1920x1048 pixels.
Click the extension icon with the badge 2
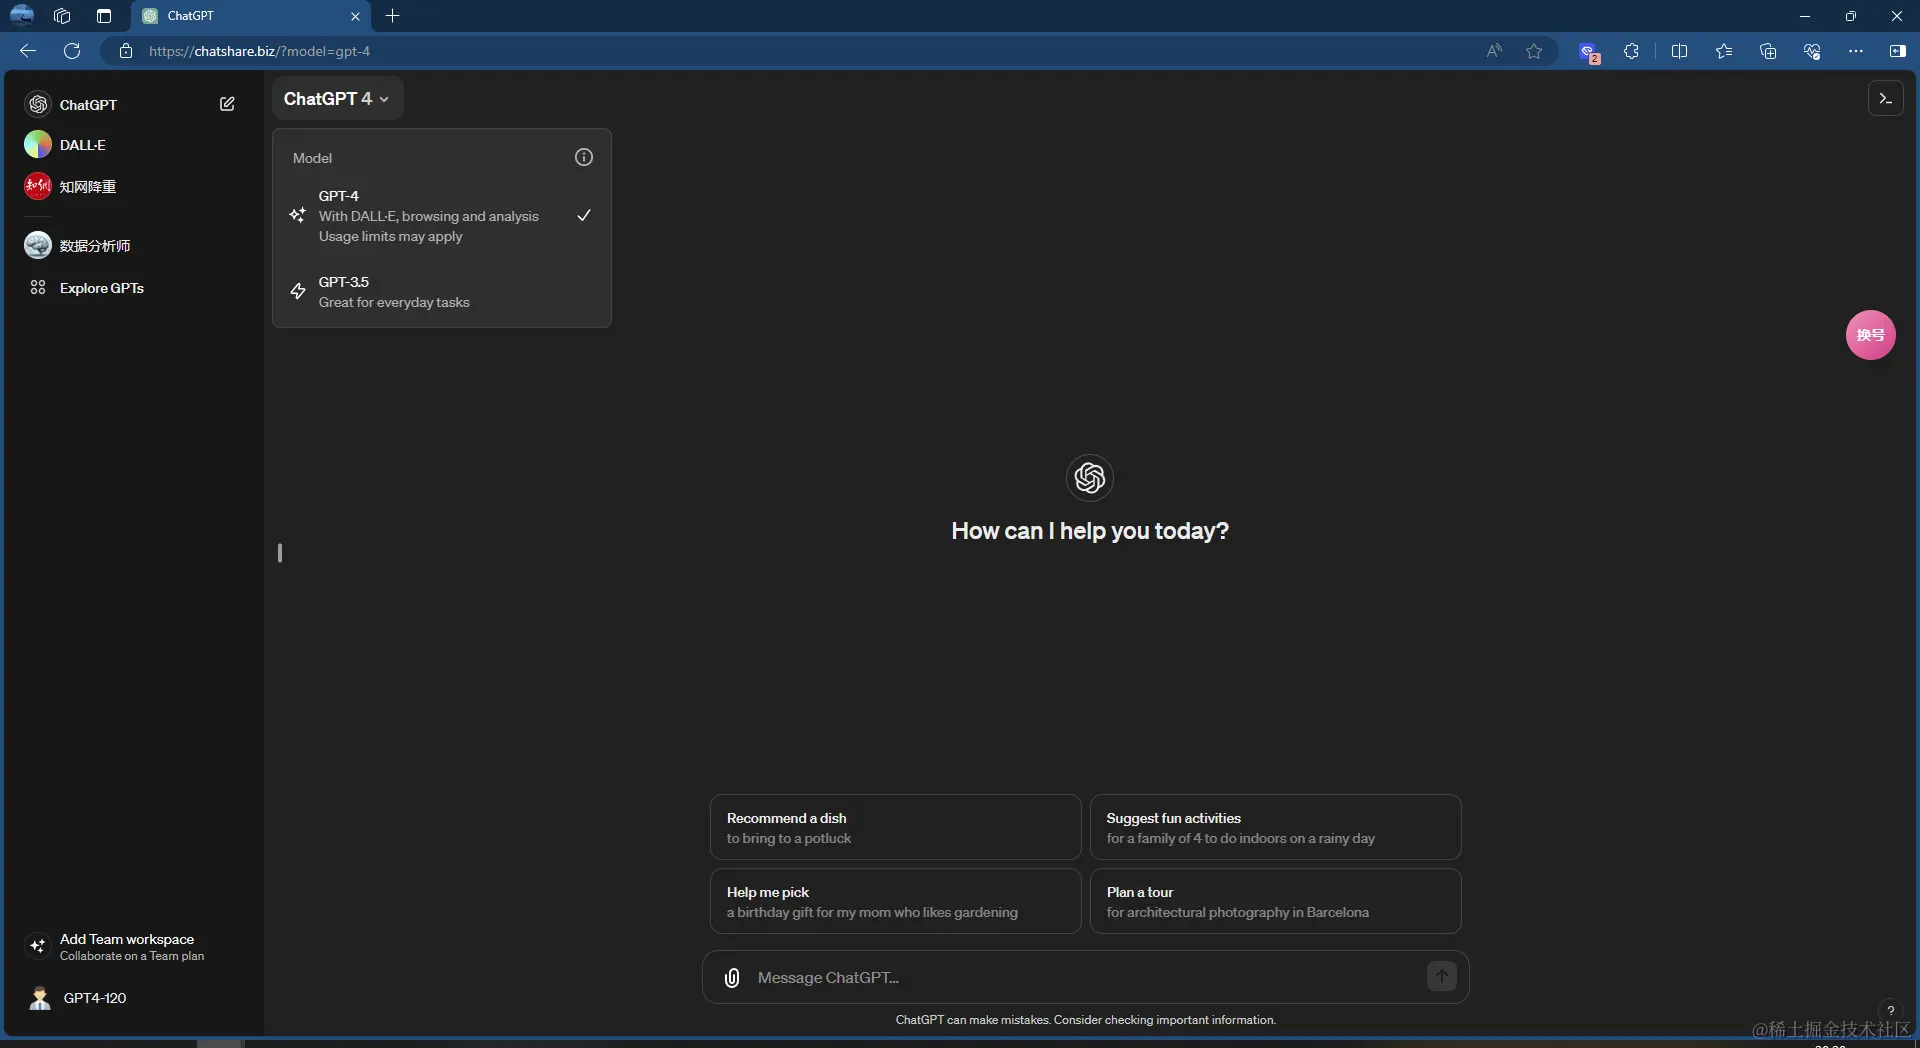tap(1588, 52)
